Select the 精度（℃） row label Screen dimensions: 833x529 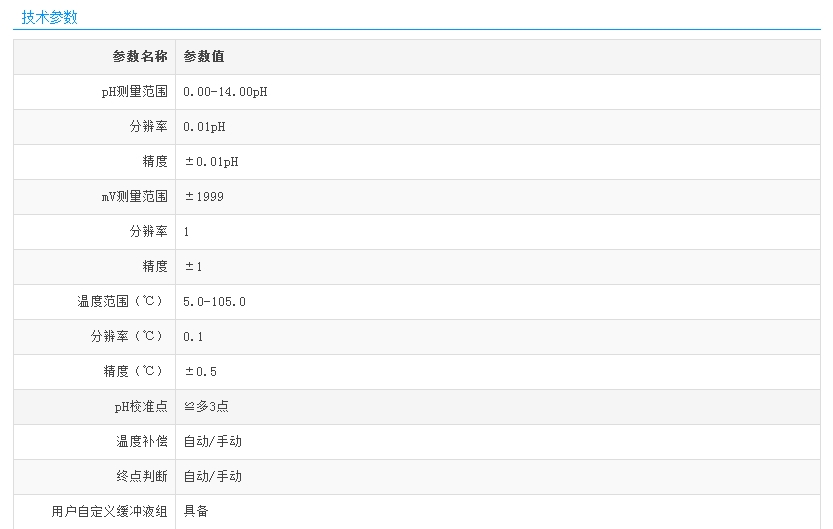click(134, 372)
